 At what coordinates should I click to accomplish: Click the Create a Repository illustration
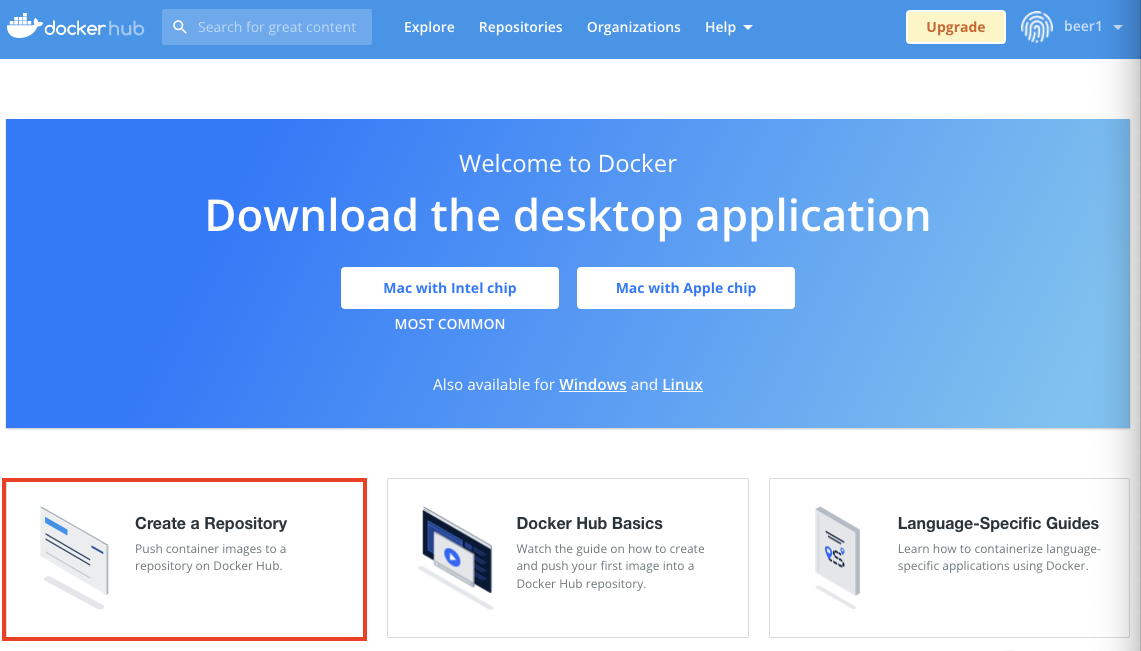74,557
